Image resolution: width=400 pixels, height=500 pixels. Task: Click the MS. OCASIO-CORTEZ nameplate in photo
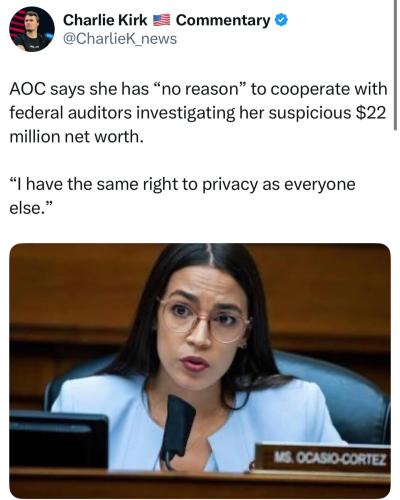click(x=323, y=458)
